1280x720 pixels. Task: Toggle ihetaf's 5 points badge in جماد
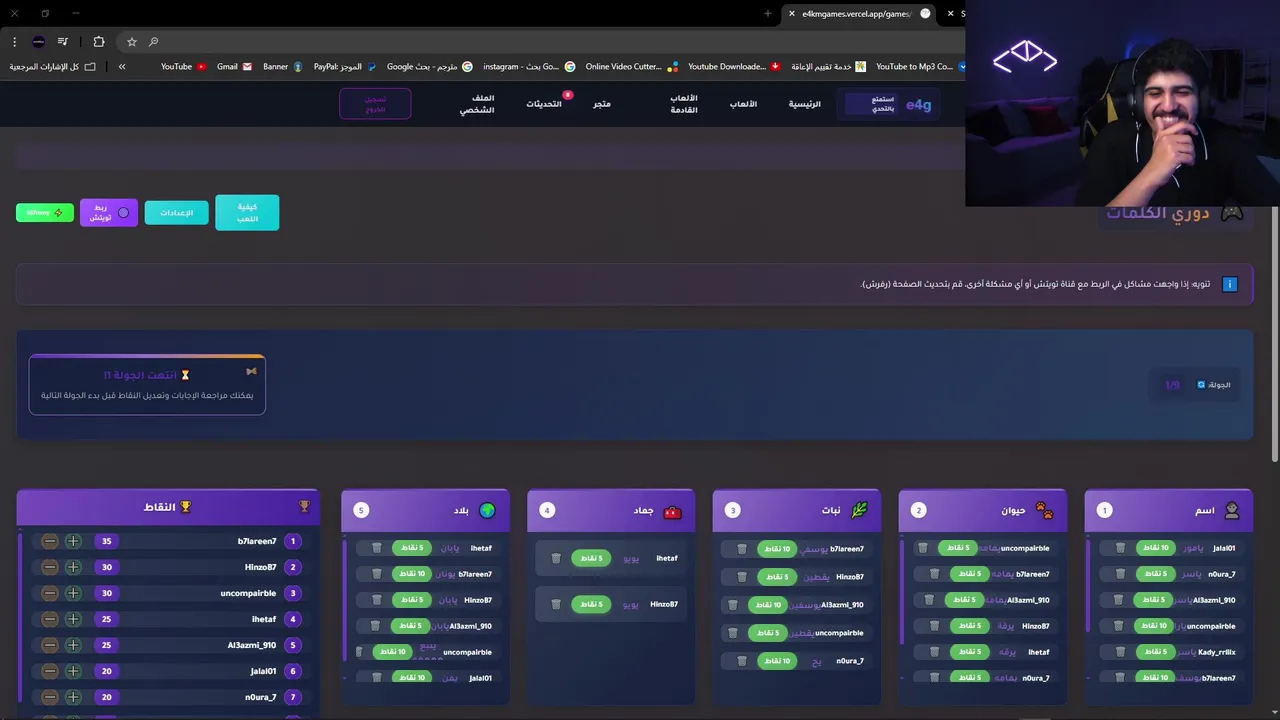(591, 558)
